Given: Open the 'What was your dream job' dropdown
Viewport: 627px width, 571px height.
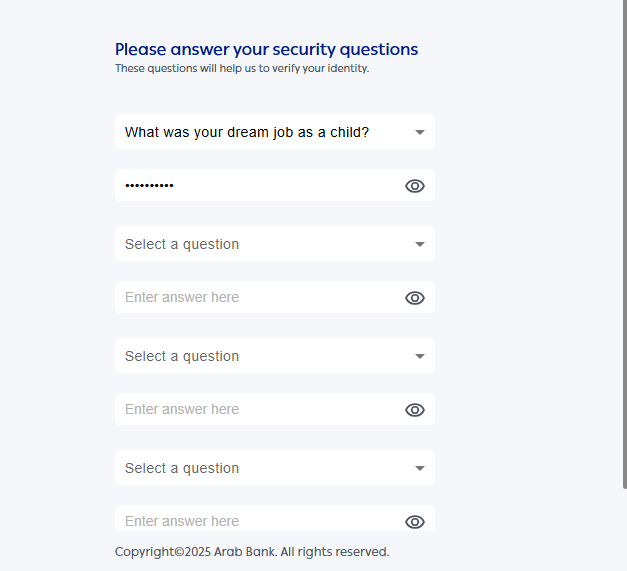Looking at the screenshot, I should tap(260, 132).
